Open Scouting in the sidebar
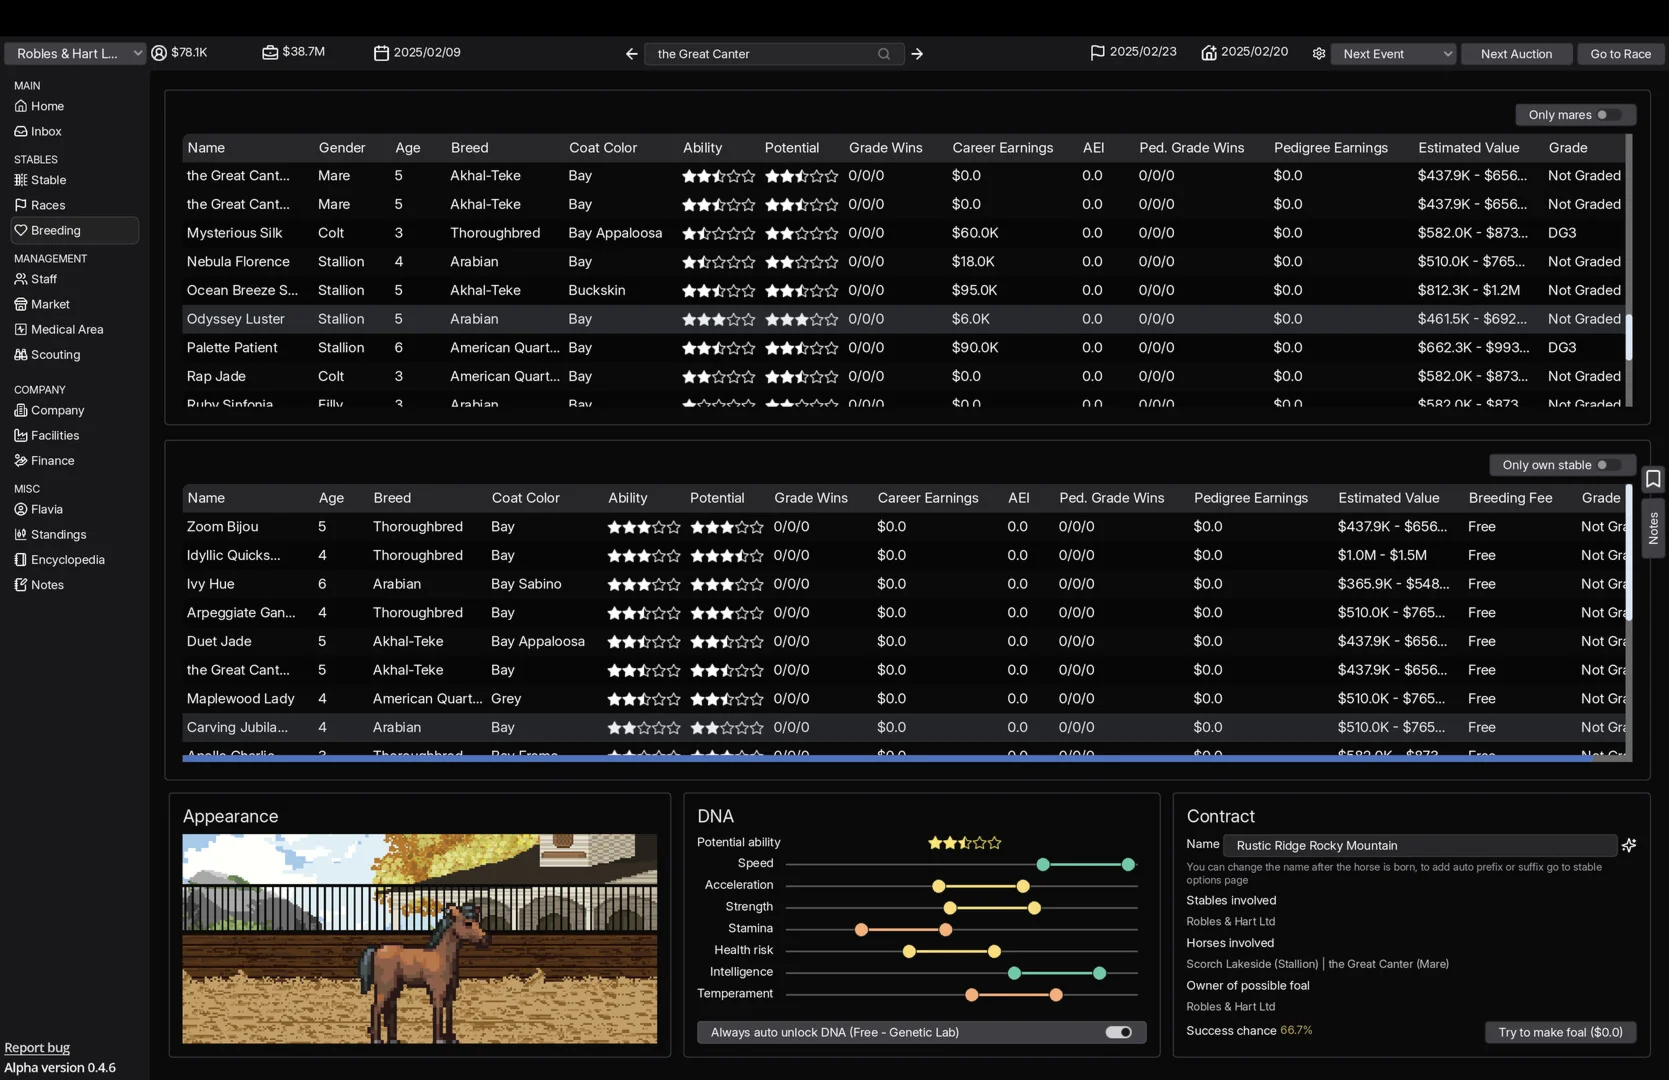The height and width of the screenshot is (1080, 1669). (x=55, y=355)
